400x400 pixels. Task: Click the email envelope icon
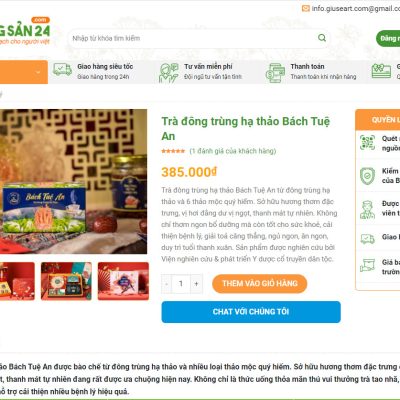click(x=305, y=8)
